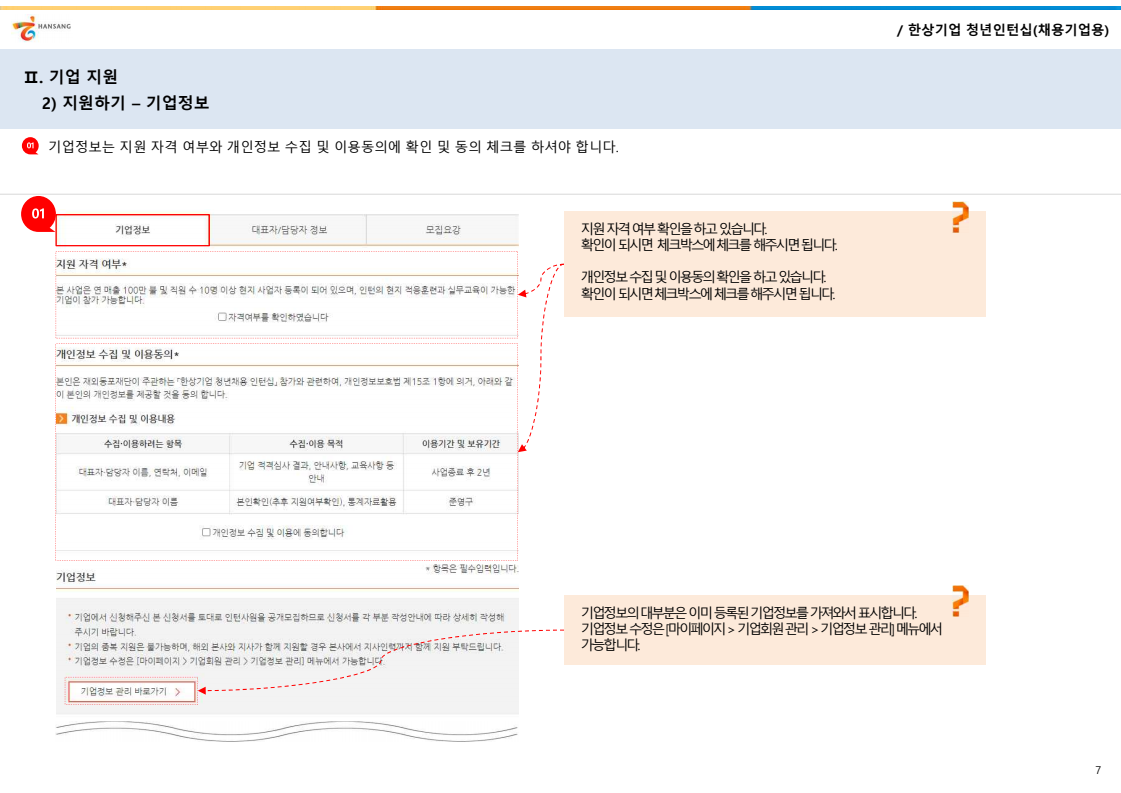Viewport: 1121px width, 793px height.
Task: Click the 지원 자격 여부 section heading
Action: (x=92, y=263)
